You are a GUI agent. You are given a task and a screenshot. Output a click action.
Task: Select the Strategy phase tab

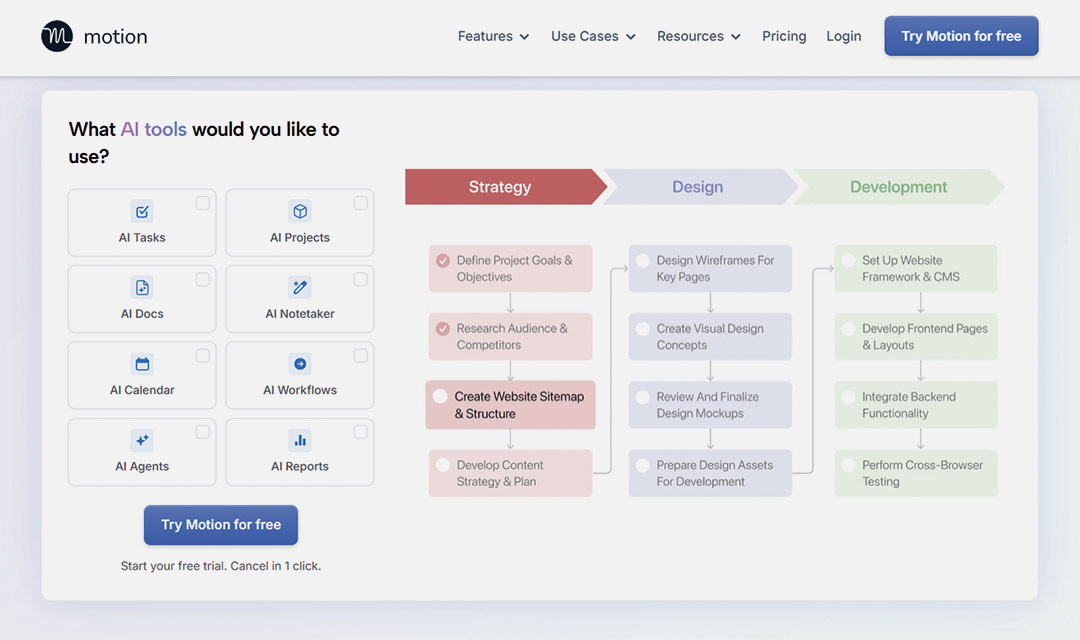pyautogui.click(x=500, y=187)
